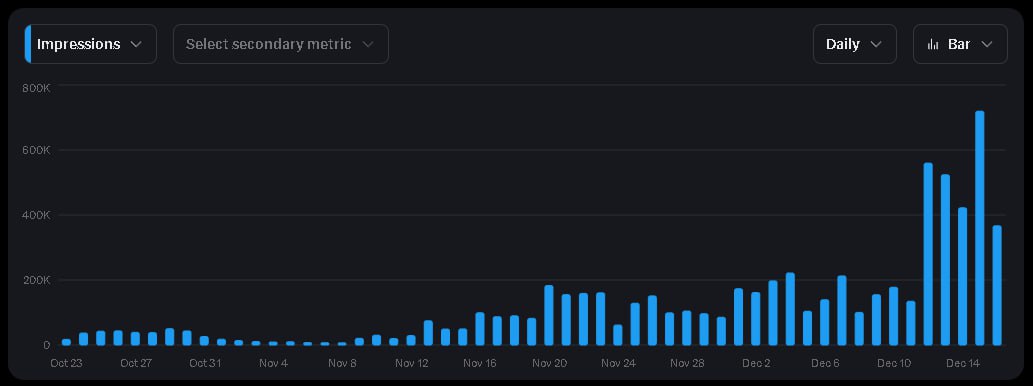Click the Nov 12 axis label
This screenshot has height=386, width=1033.
click(412, 363)
